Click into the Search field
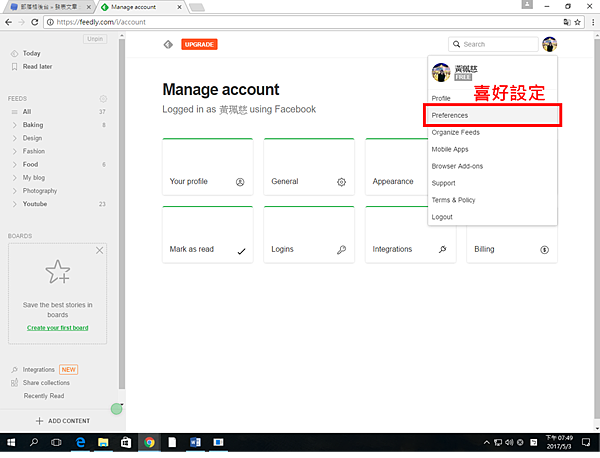600x458 pixels. click(493, 44)
